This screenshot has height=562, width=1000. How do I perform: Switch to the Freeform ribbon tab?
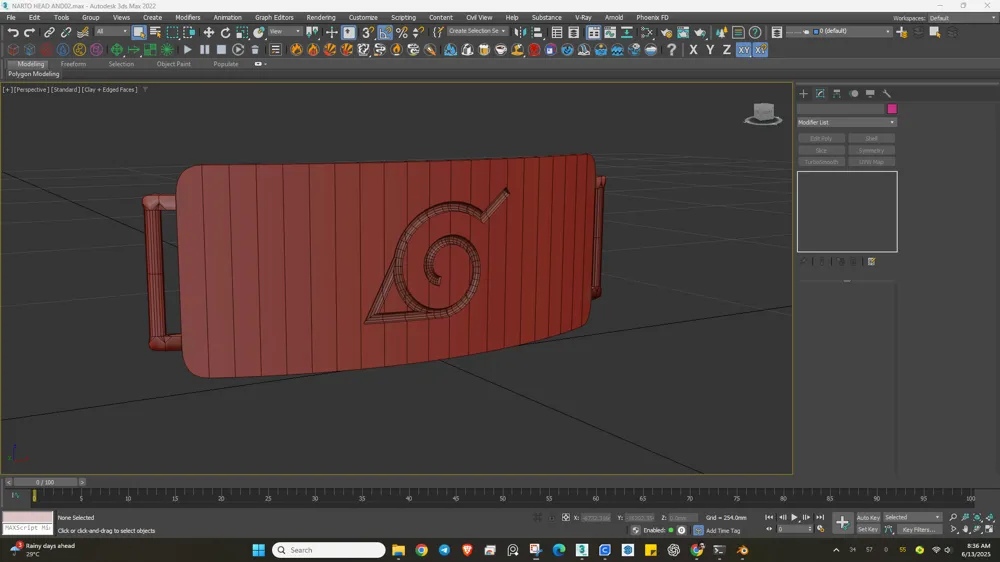pyautogui.click(x=73, y=64)
